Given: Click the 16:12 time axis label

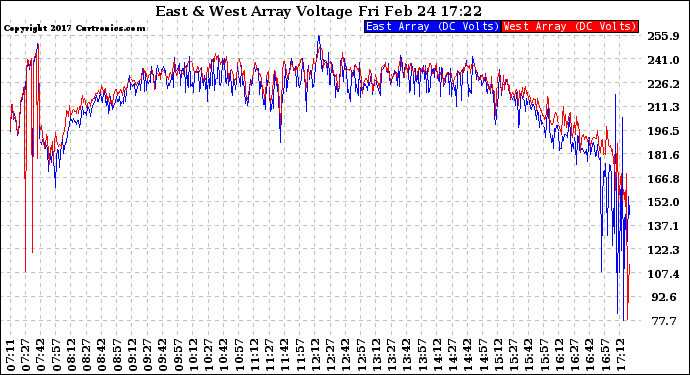Looking at the screenshot, I should (x=558, y=355).
